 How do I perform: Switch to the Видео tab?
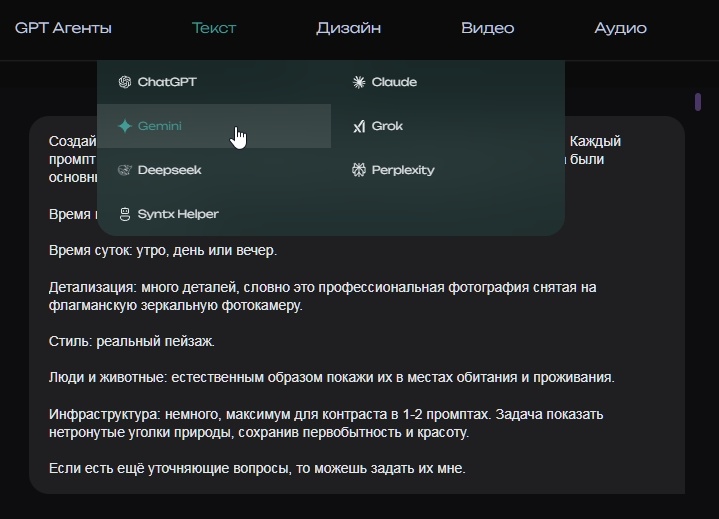point(487,28)
